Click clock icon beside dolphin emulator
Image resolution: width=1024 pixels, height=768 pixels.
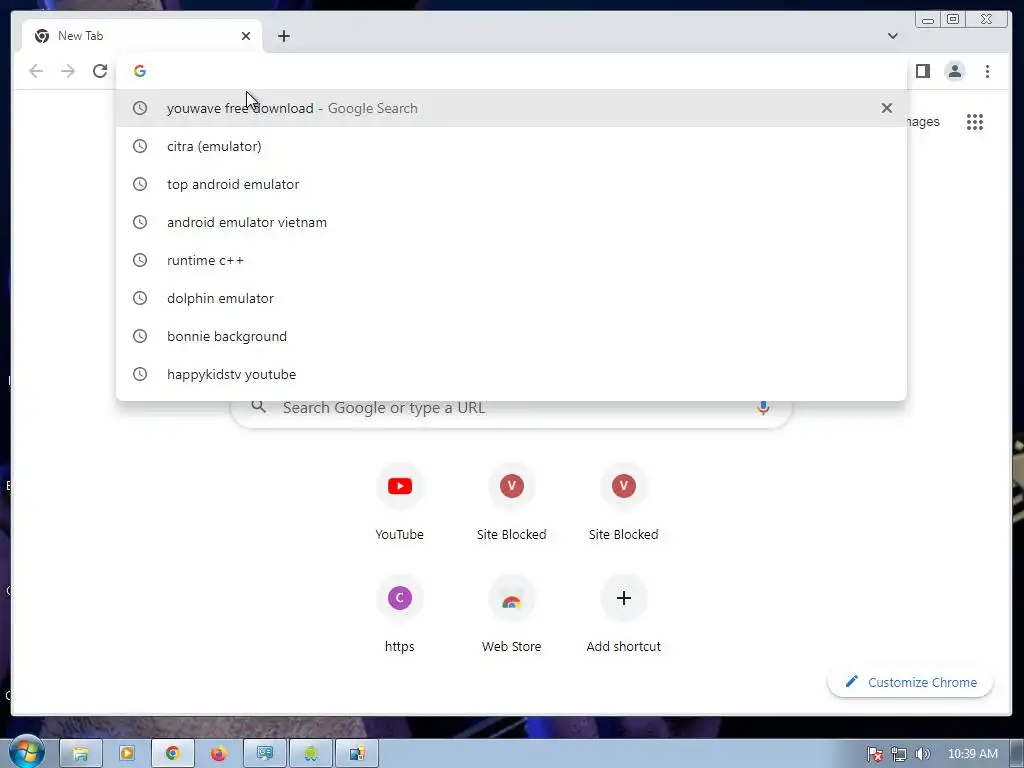pos(140,298)
